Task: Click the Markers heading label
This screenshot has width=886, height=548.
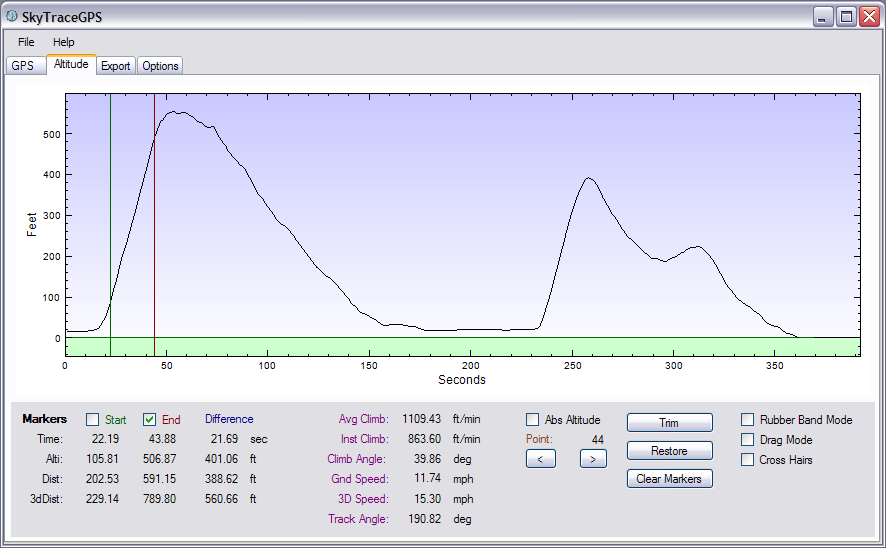Action: [x=45, y=419]
